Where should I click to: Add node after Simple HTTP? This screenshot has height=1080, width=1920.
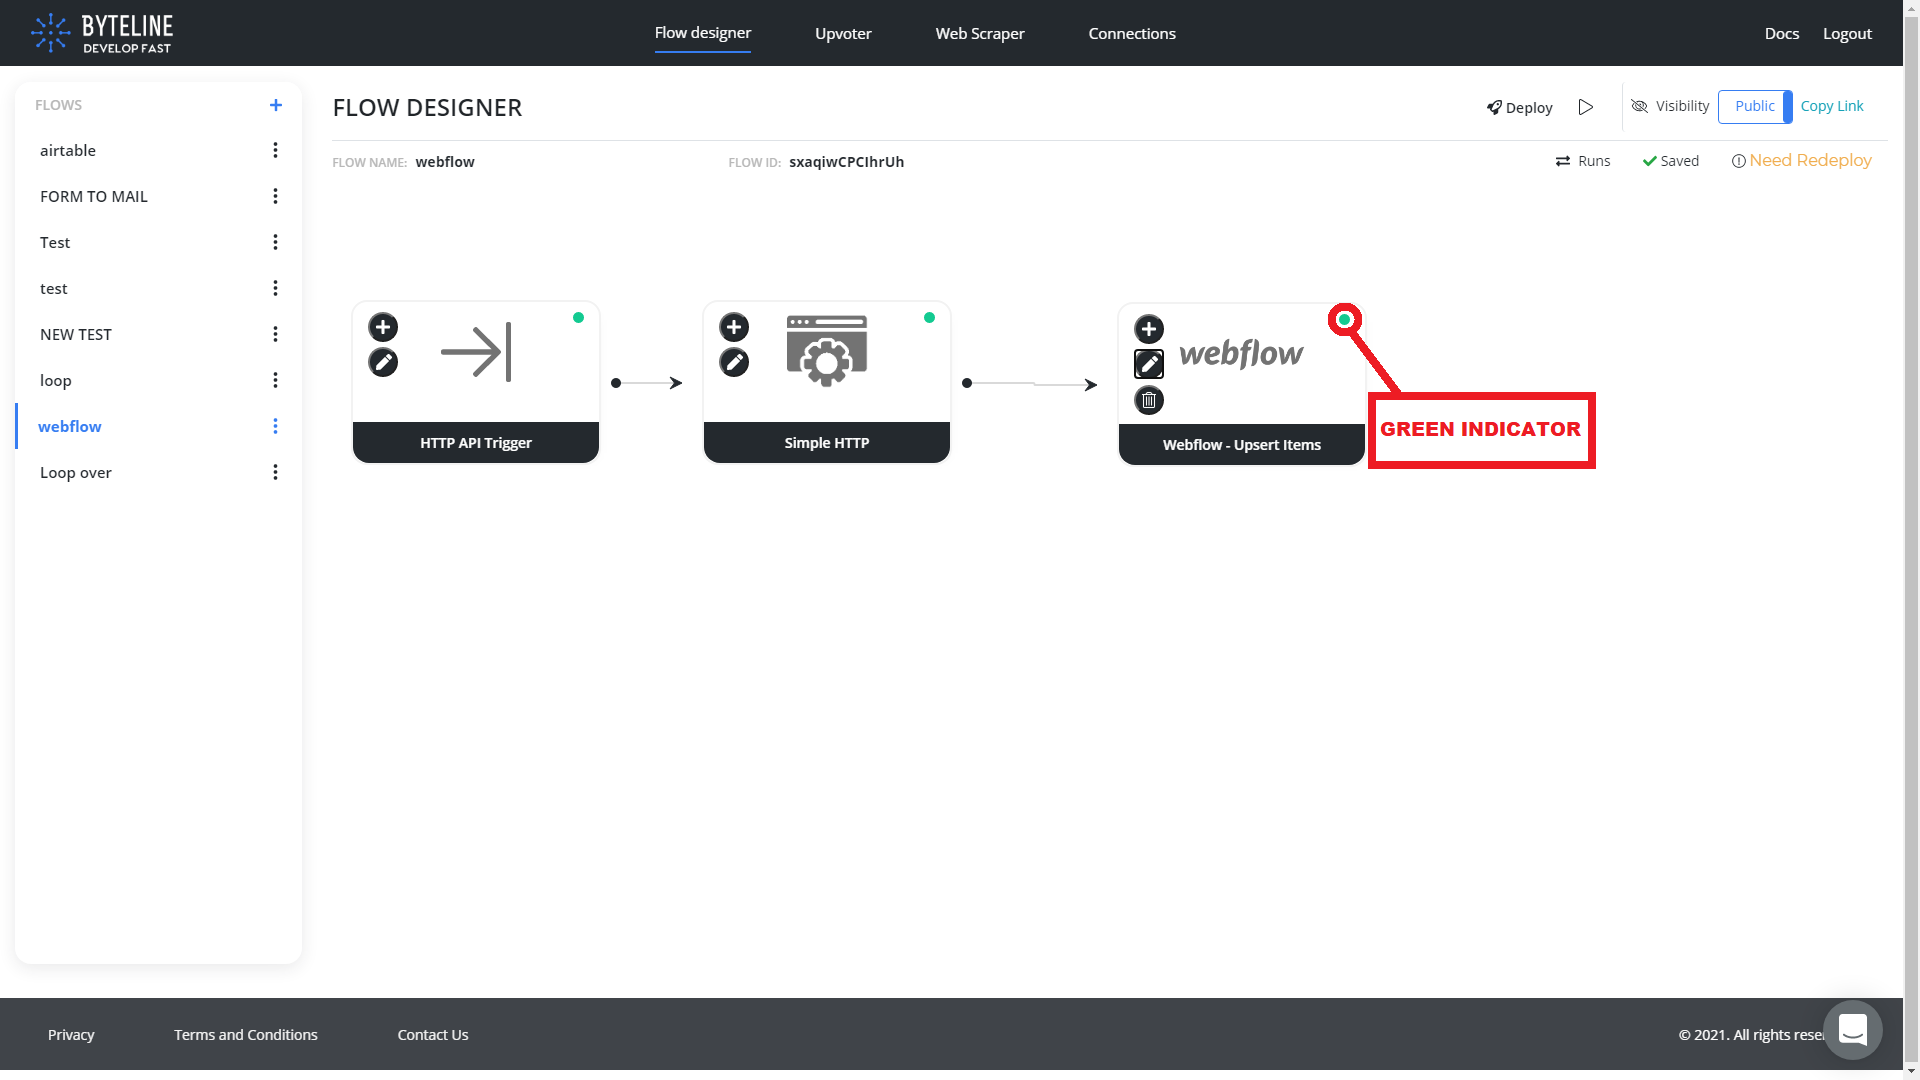[734, 327]
